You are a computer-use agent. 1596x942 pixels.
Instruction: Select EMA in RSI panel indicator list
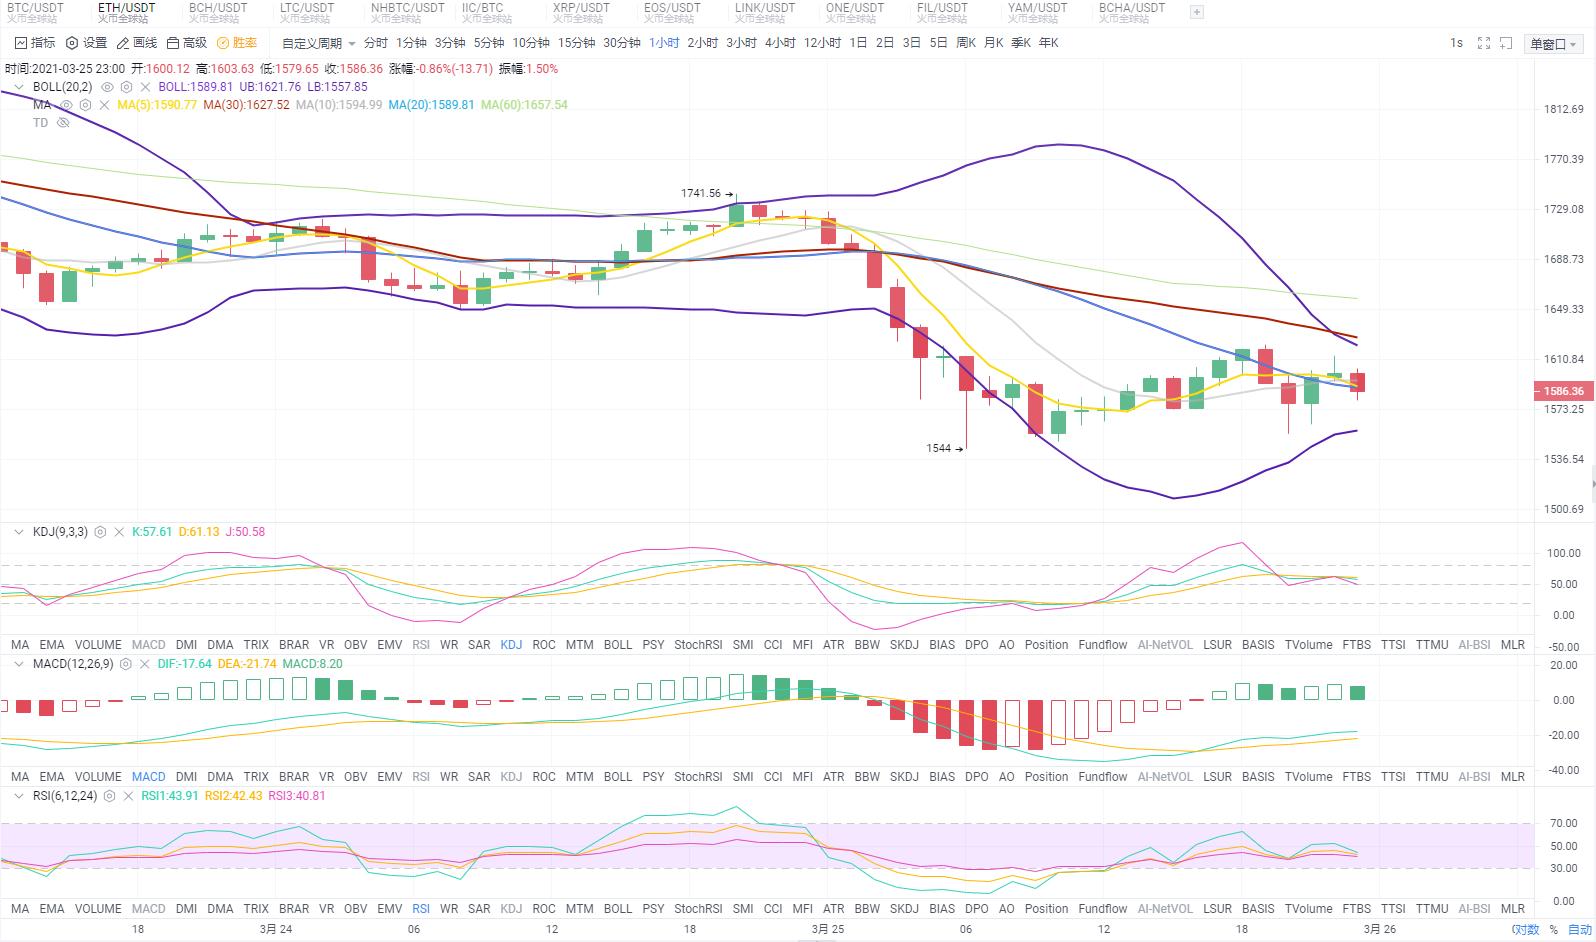(x=52, y=909)
